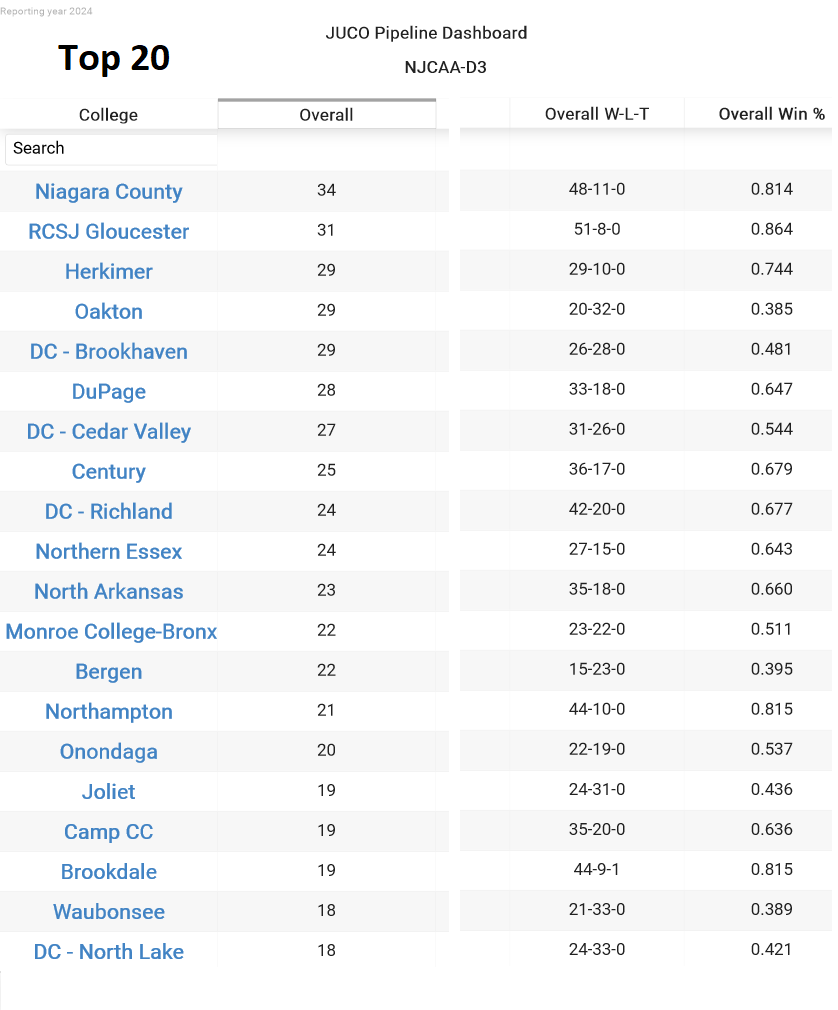Open the Niagara County college link
Viewport: 838px width, 1010px height.
[108, 191]
